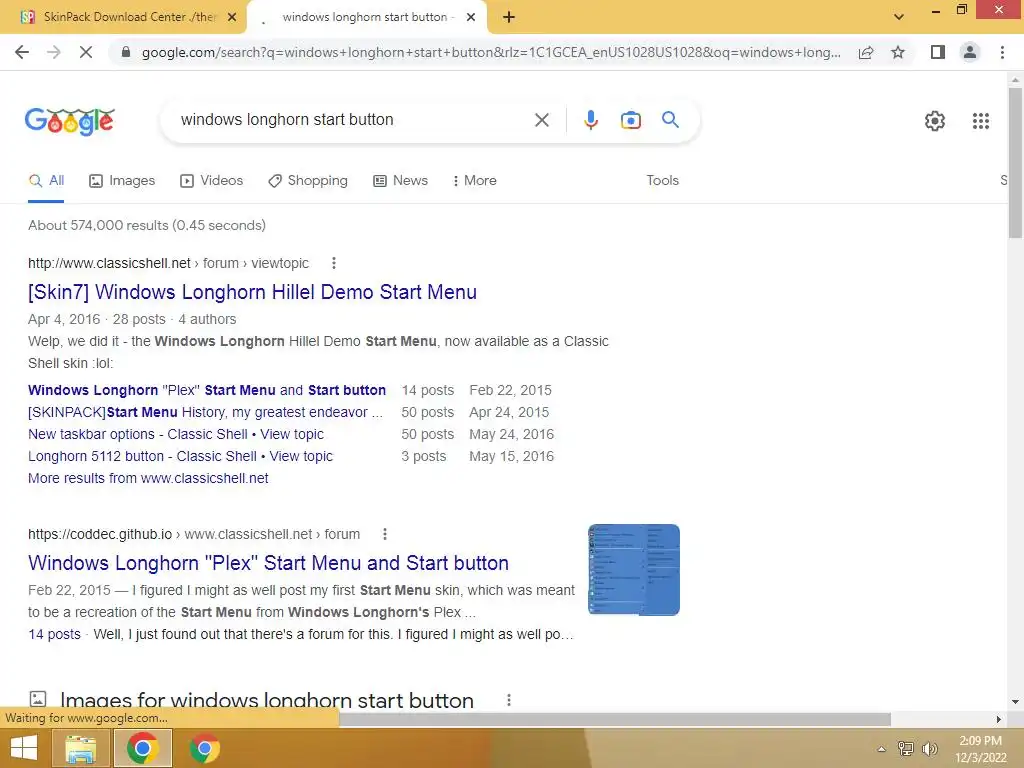Open the Windows Start button
Viewport: 1024px width, 768px height.
point(24,748)
